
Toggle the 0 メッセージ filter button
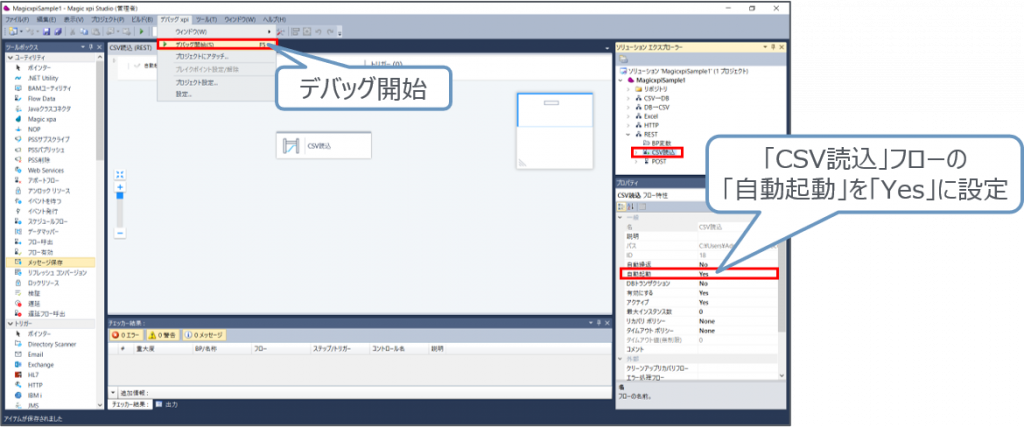pos(207,334)
